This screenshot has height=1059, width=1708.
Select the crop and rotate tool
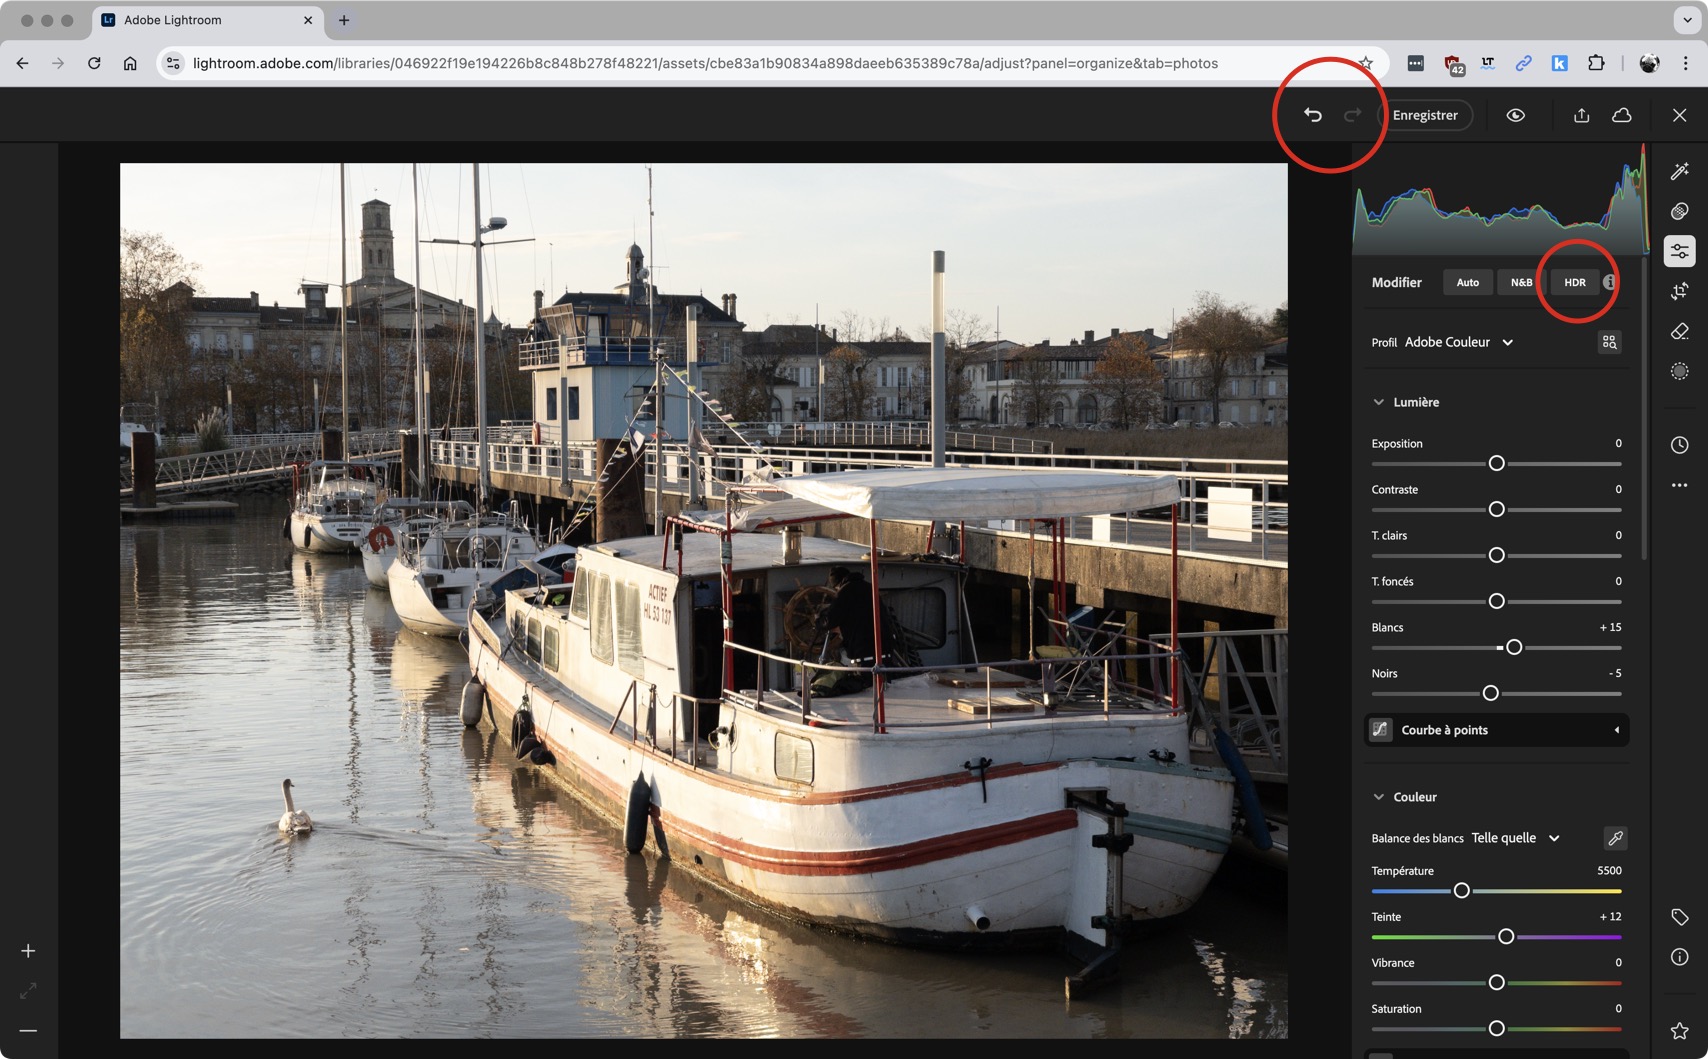pyautogui.click(x=1679, y=291)
